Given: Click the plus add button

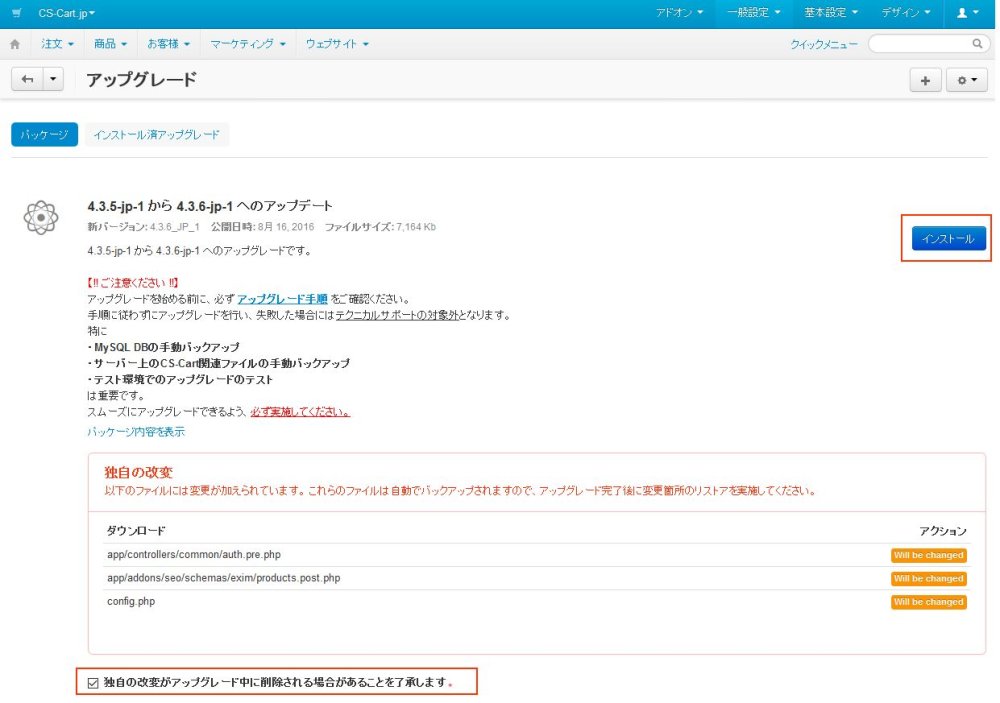Looking at the screenshot, I should pyautogui.click(x=925, y=80).
